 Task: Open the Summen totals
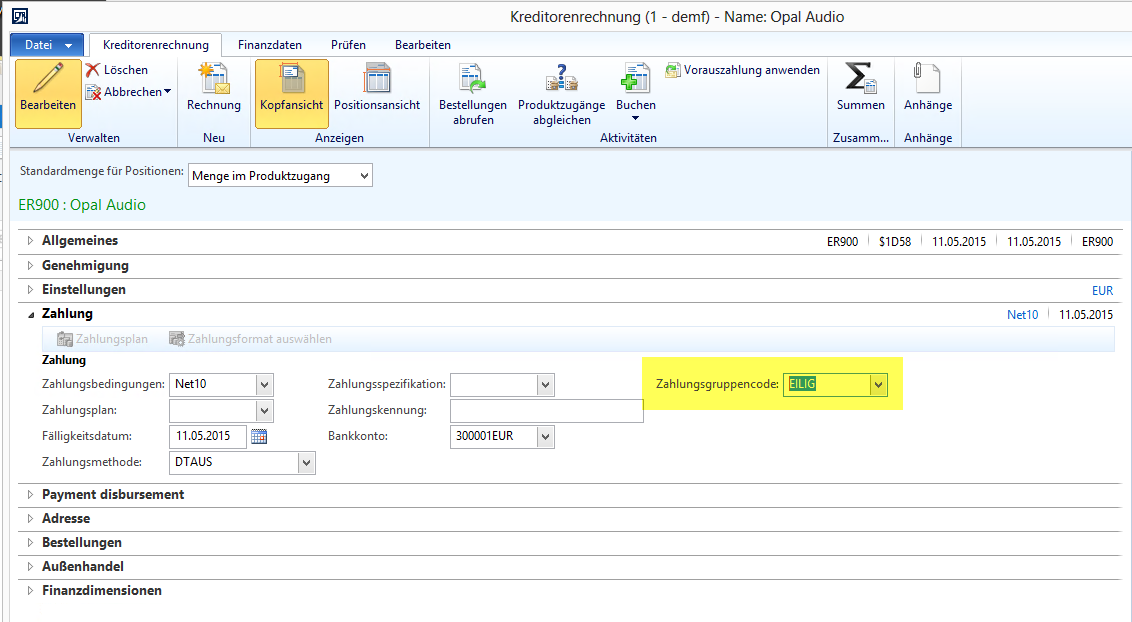coord(859,80)
